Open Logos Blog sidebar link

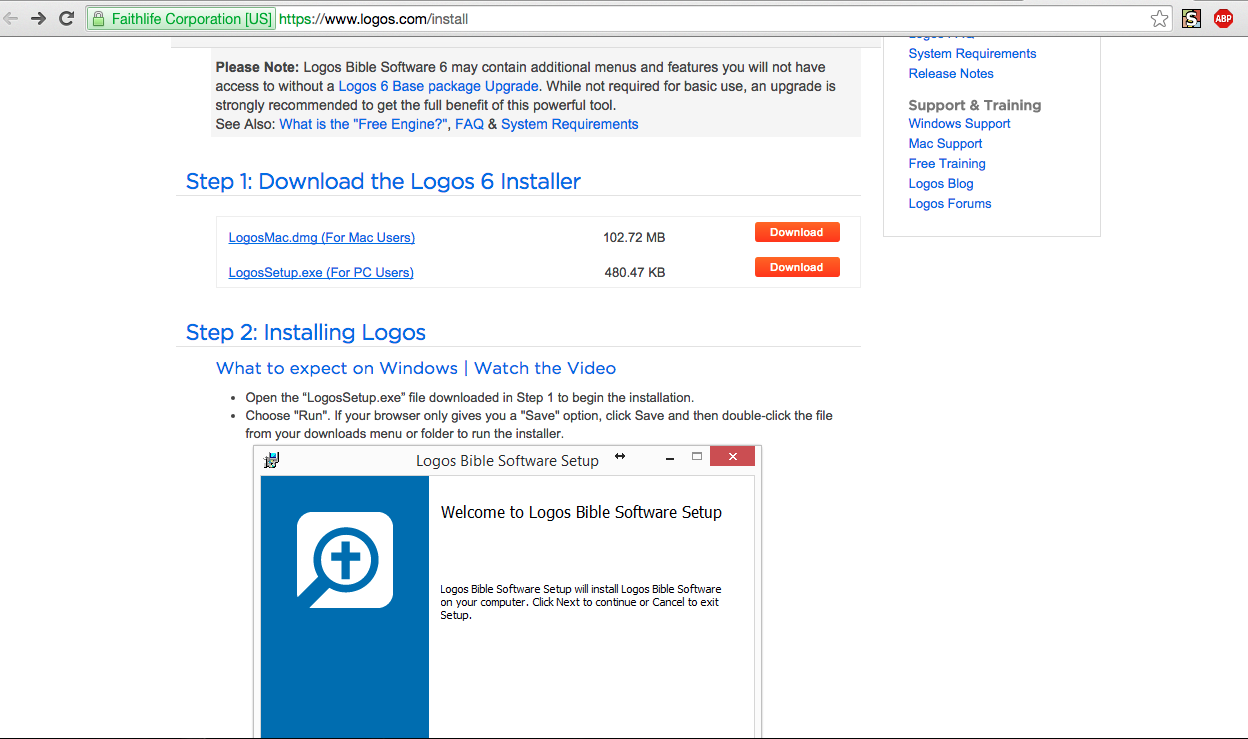tap(941, 183)
